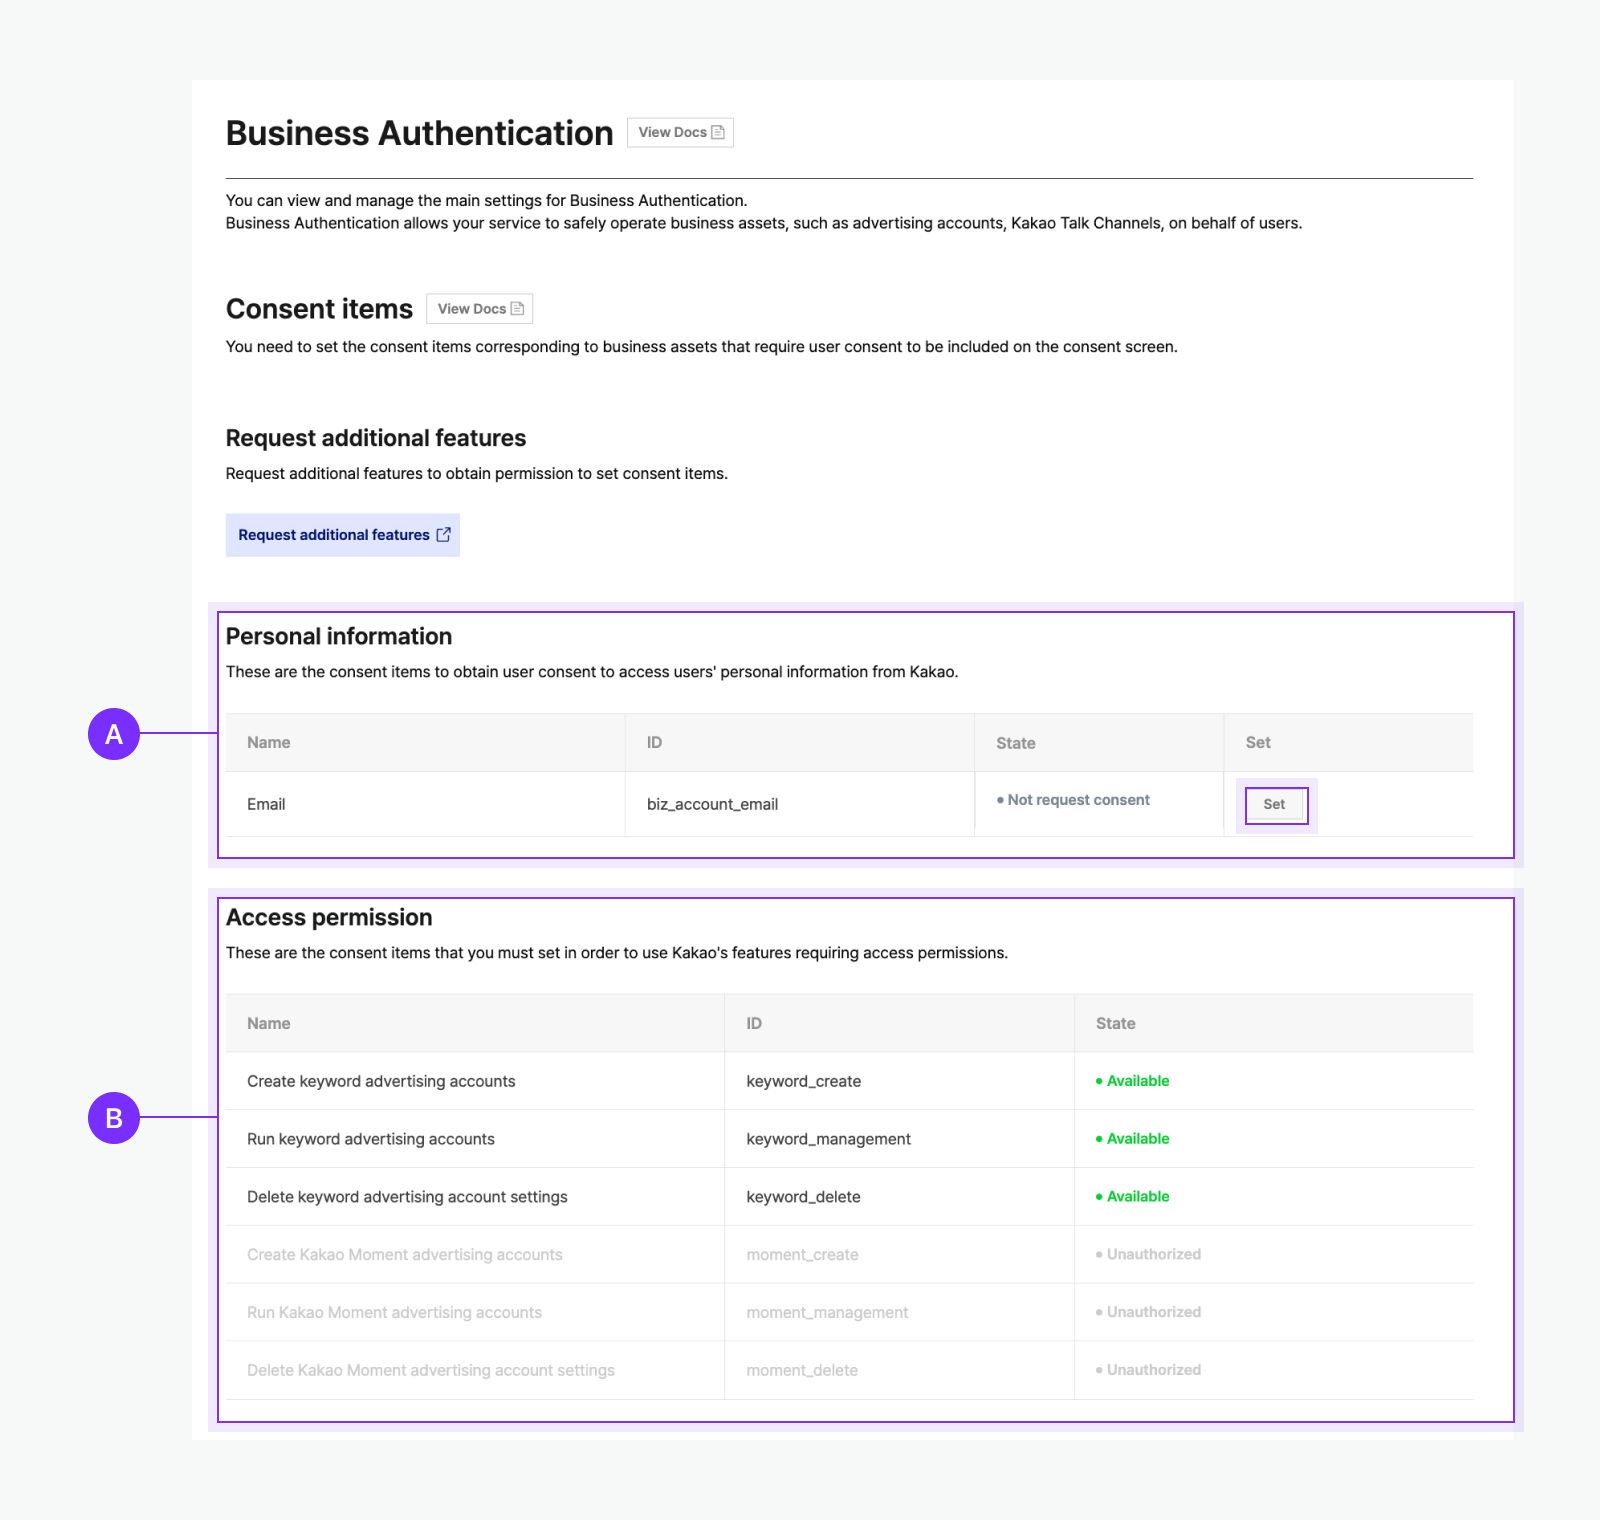This screenshot has width=1600, height=1520.
Task: Click the biz_account_email ID cell
Action: pyautogui.click(x=712, y=804)
